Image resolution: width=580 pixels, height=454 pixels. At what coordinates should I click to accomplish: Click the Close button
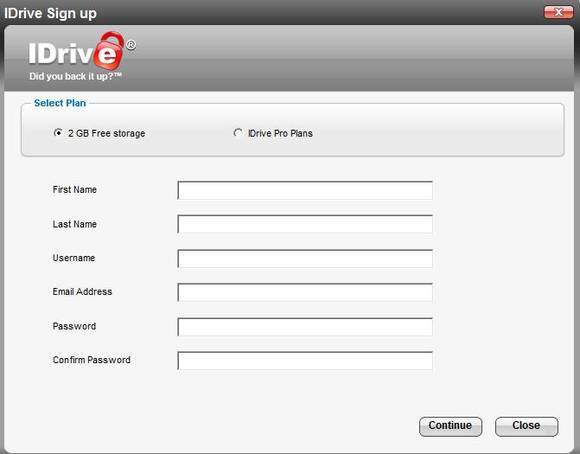[526, 426]
